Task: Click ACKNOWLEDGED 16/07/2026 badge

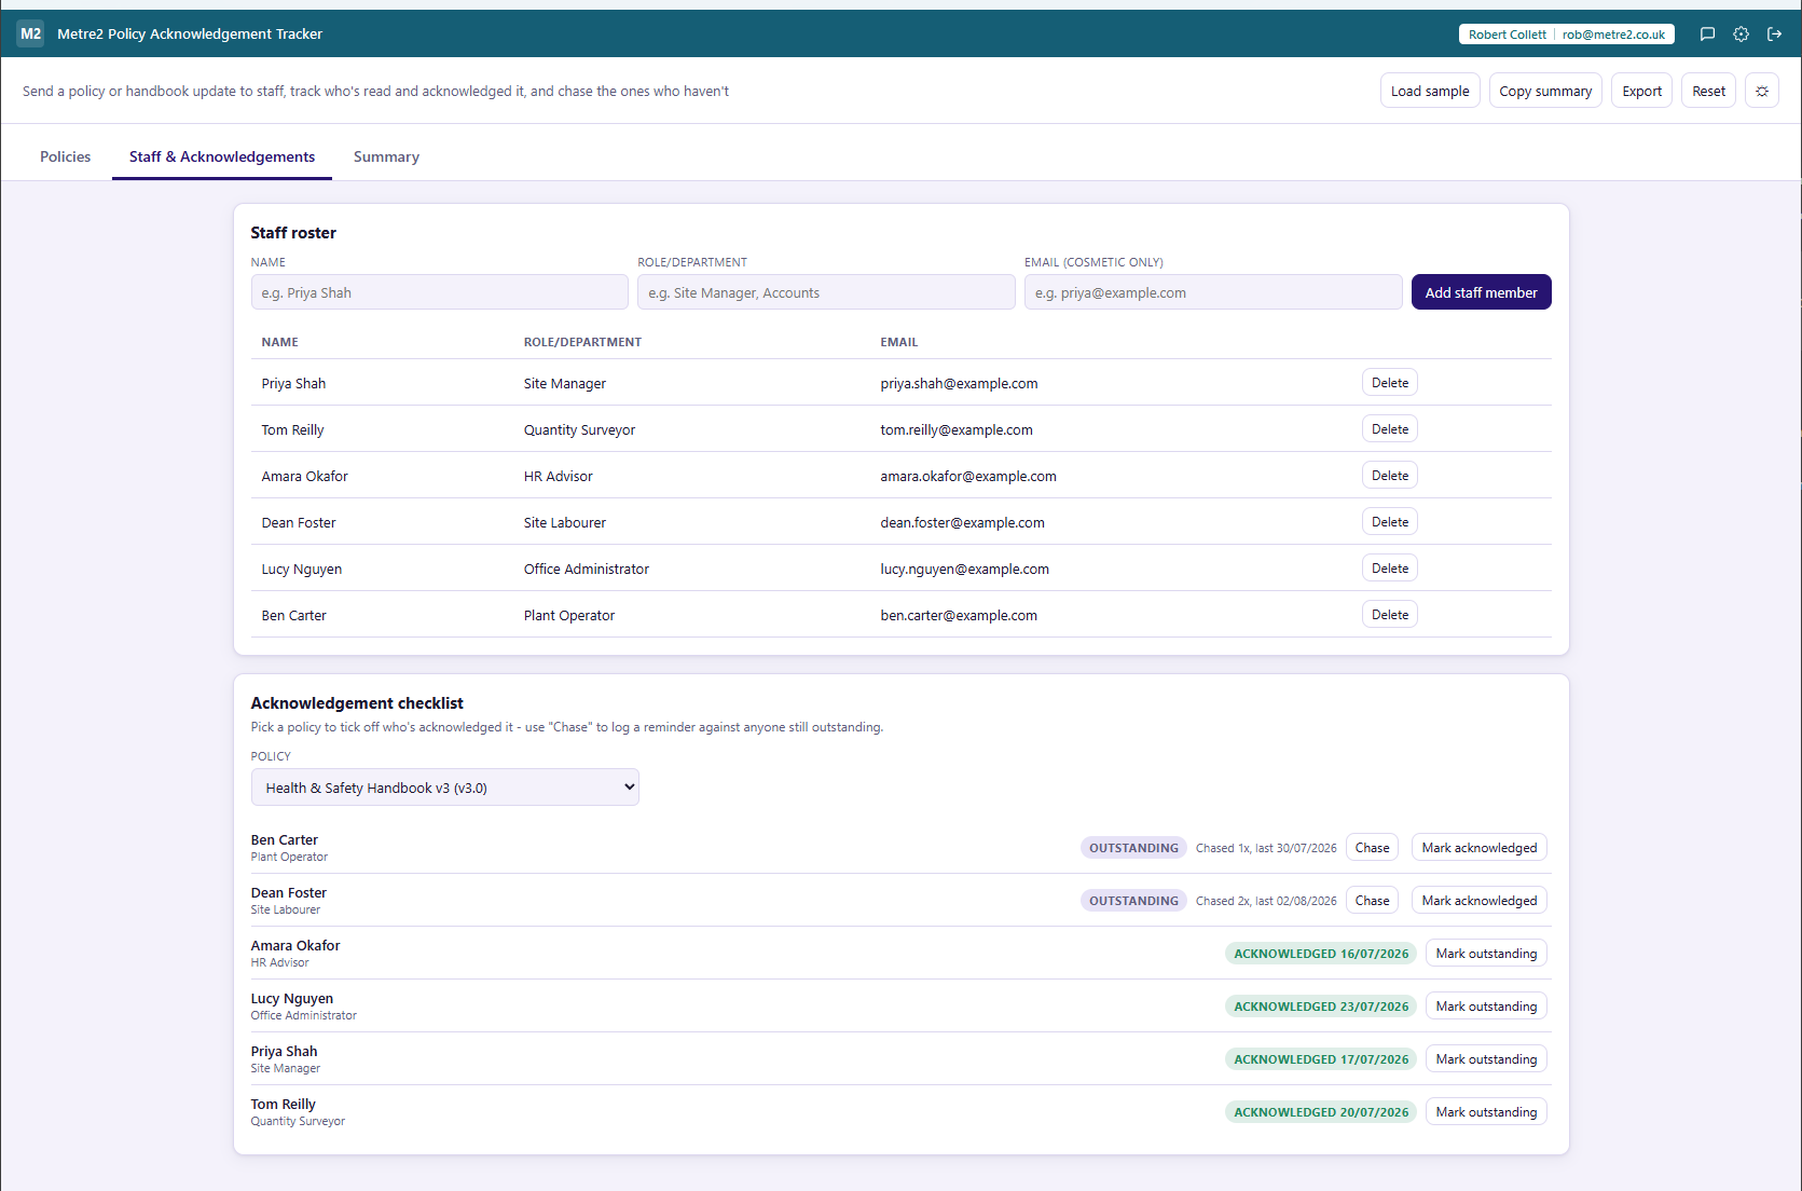Action: pos(1320,953)
